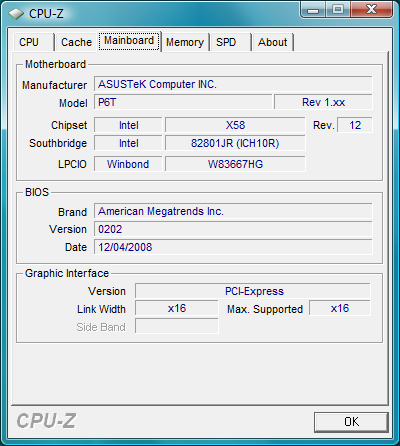Image resolution: width=400 pixels, height=446 pixels.
Task: Click the Rev. label beside chipset
Action: (x=324, y=125)
